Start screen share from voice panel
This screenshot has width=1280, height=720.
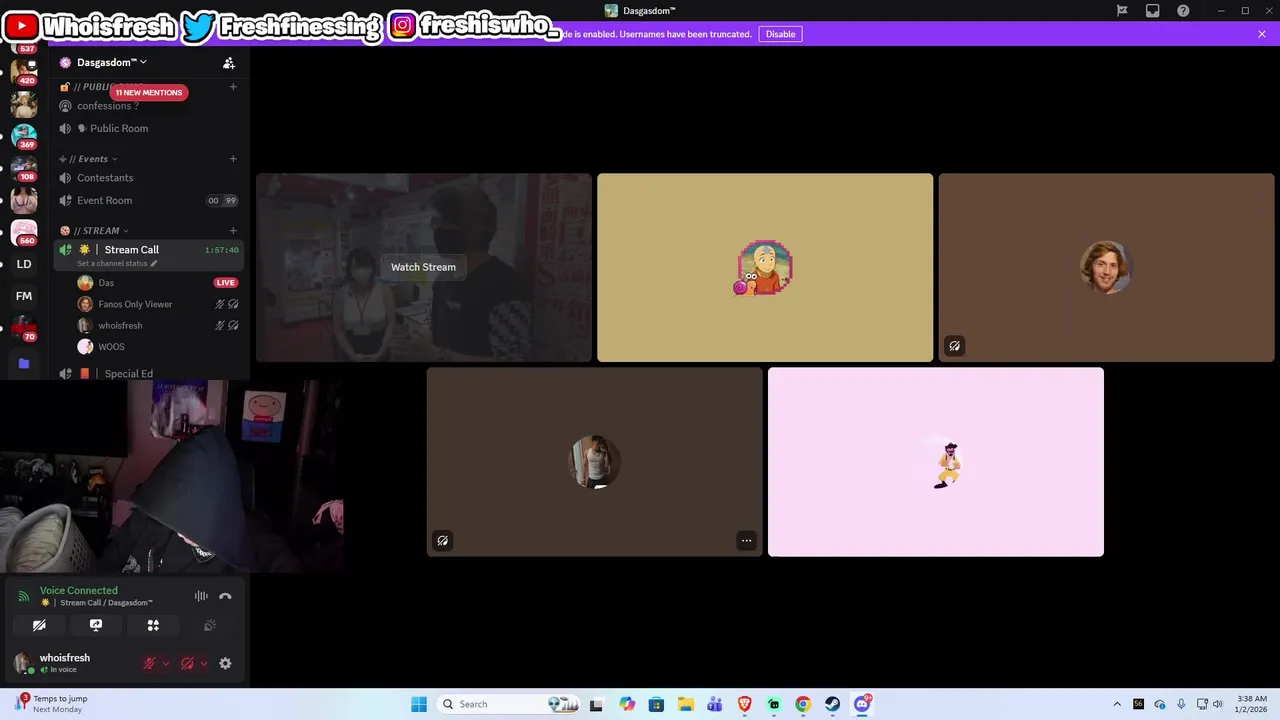pos(96,625)
